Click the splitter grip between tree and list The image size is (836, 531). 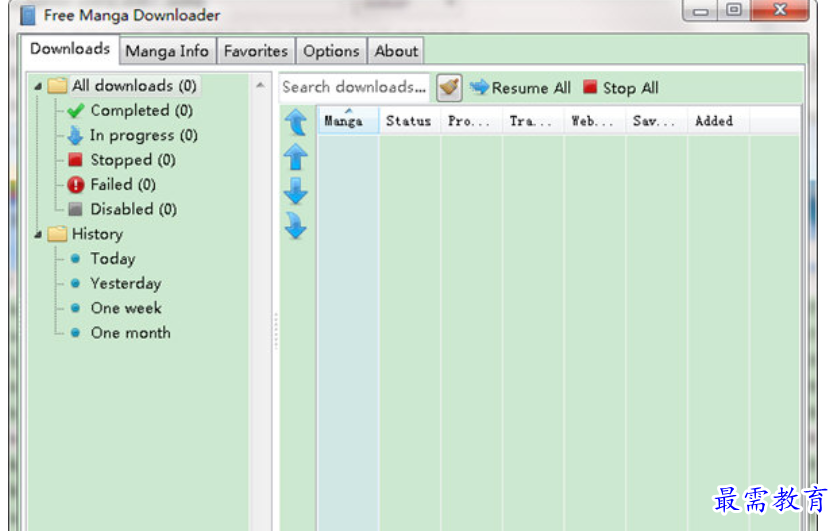click(x=276, y=331)
